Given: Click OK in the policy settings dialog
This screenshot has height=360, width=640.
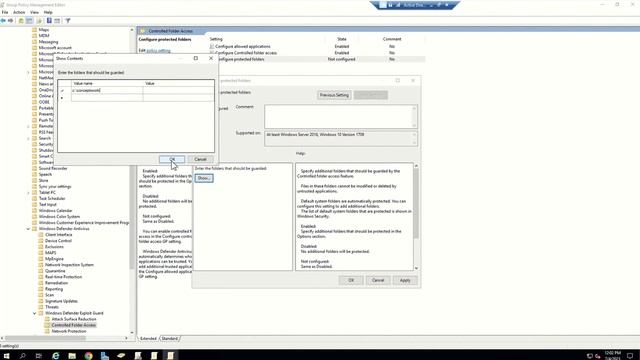Looking at the screenshot, I should 351,280.
